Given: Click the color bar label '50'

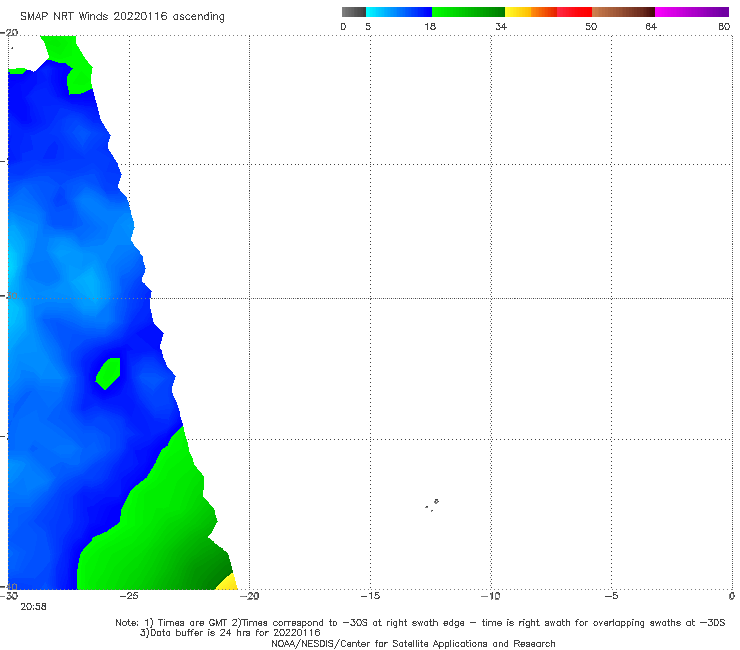Looking at the screenshot, I should pyautogui.click(x=591, y=26).
